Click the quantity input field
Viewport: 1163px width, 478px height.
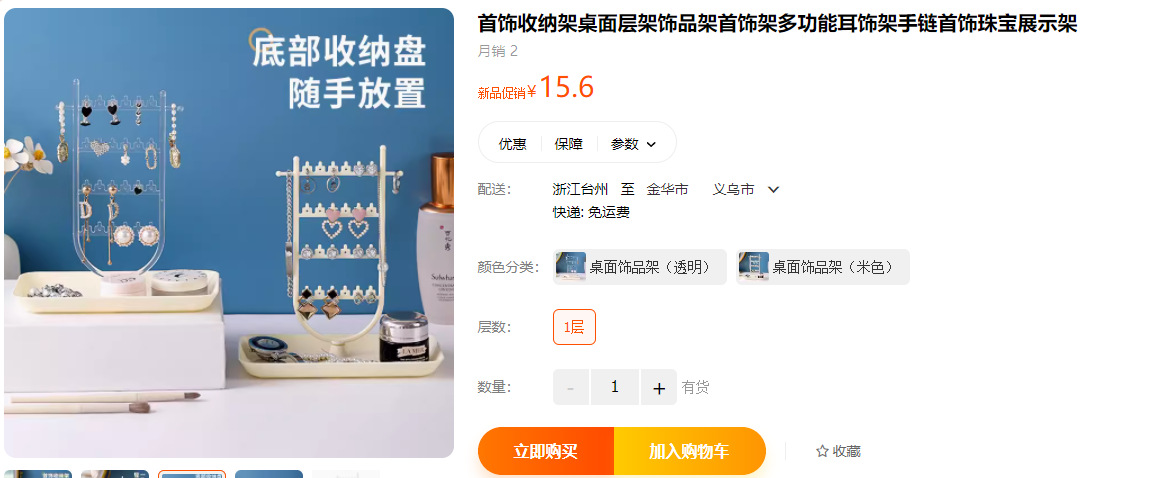615,387
